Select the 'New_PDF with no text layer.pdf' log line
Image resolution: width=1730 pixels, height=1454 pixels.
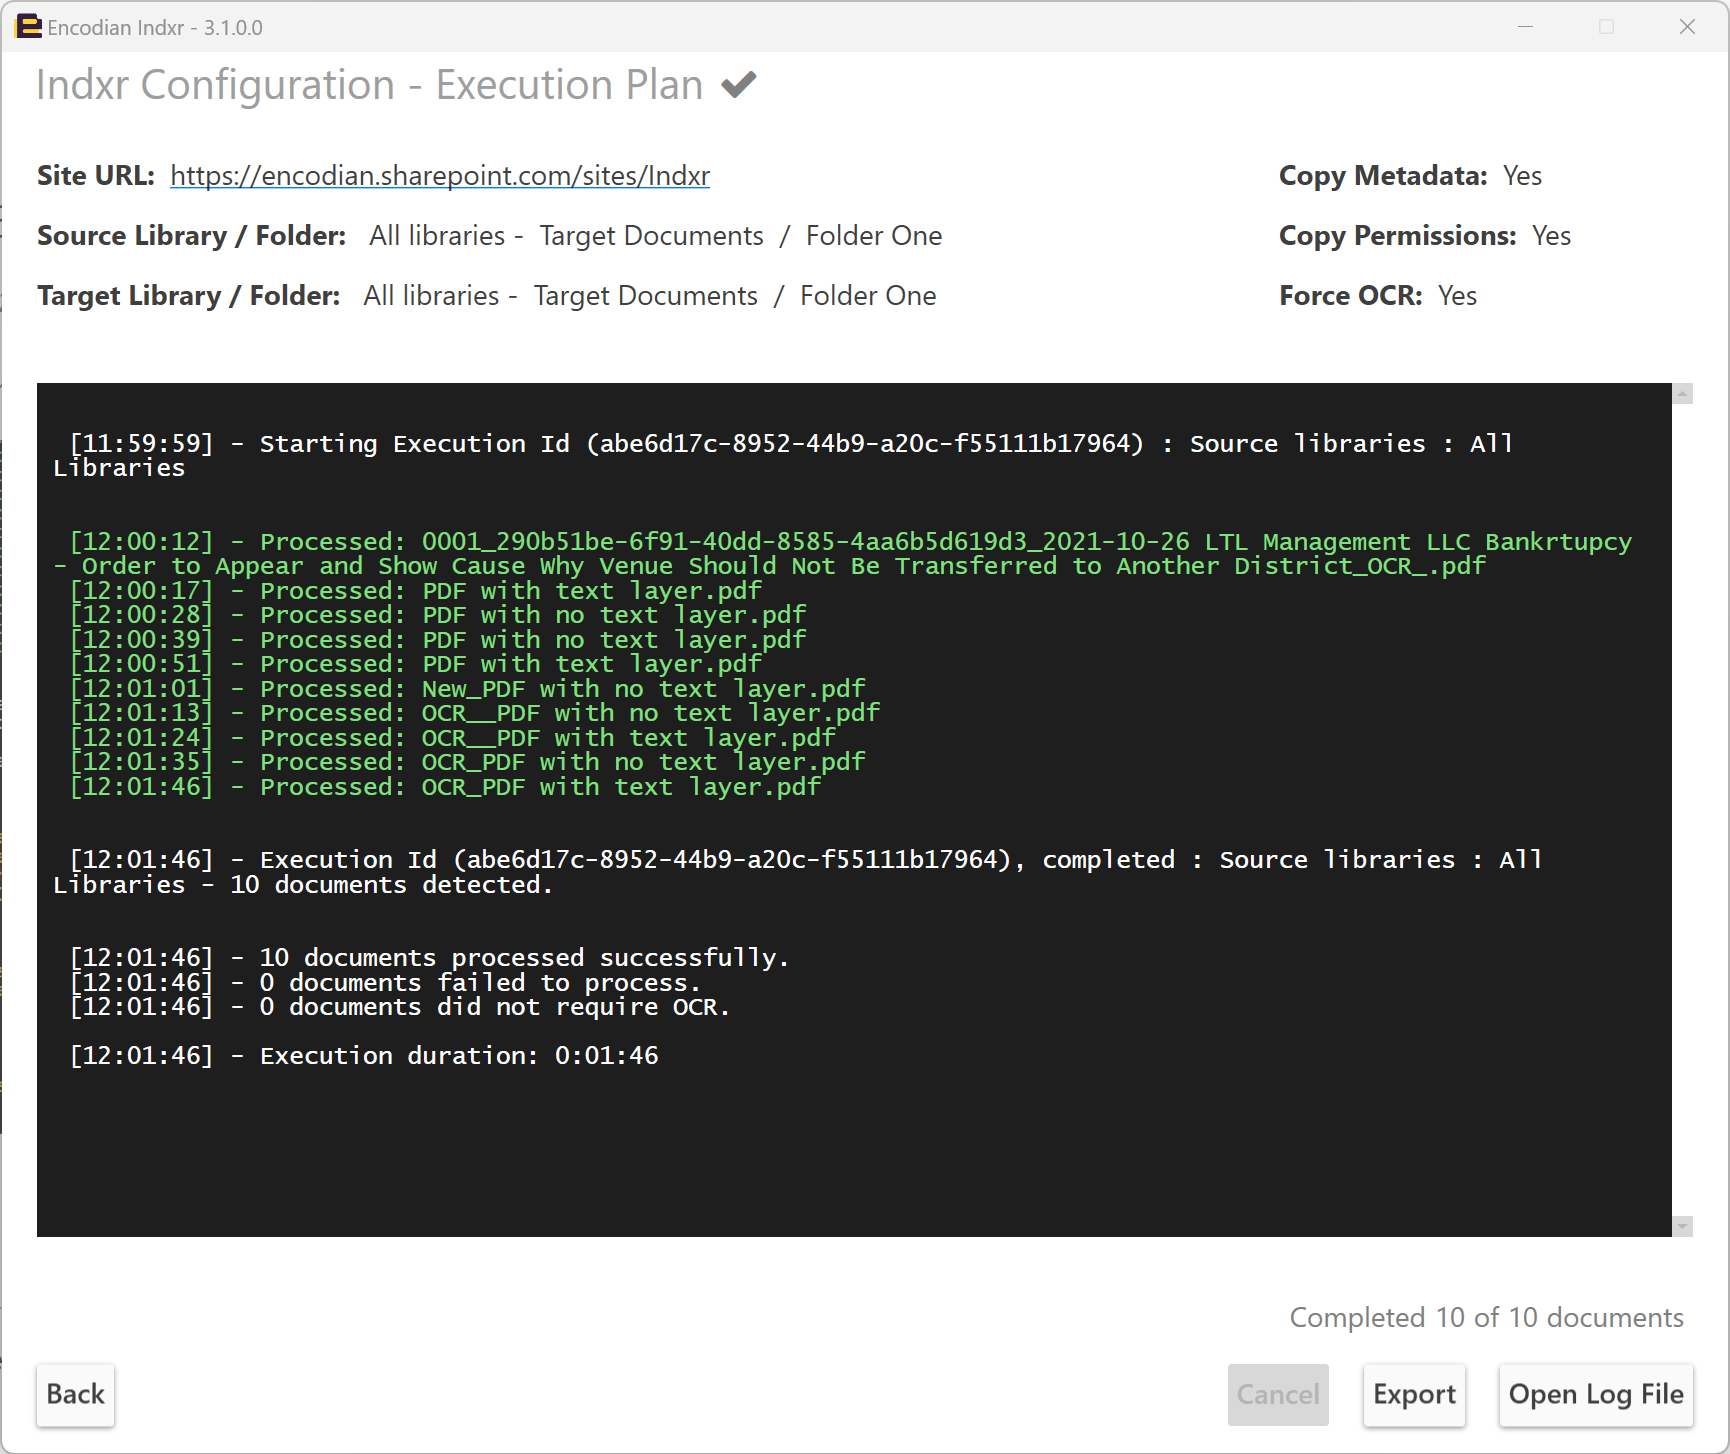pos(467,689)
